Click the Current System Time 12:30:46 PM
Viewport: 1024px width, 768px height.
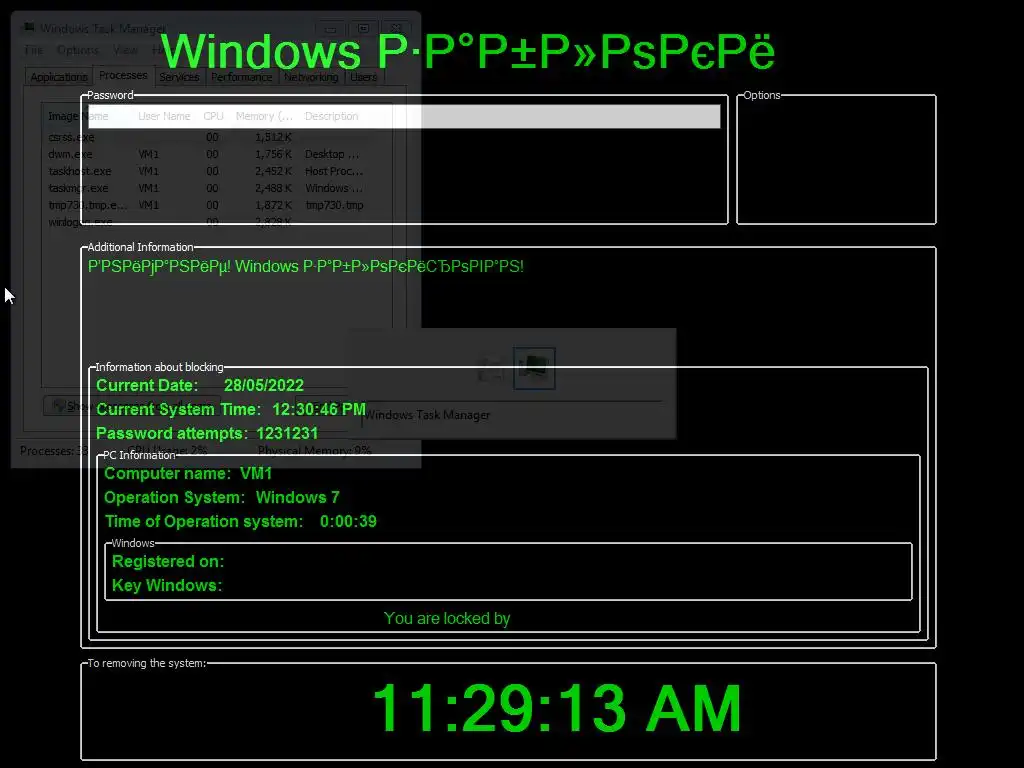click(x=319, y=409)
